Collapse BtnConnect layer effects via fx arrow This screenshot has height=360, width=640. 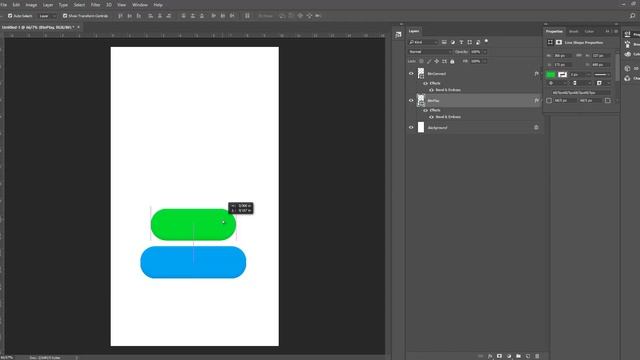541,73
